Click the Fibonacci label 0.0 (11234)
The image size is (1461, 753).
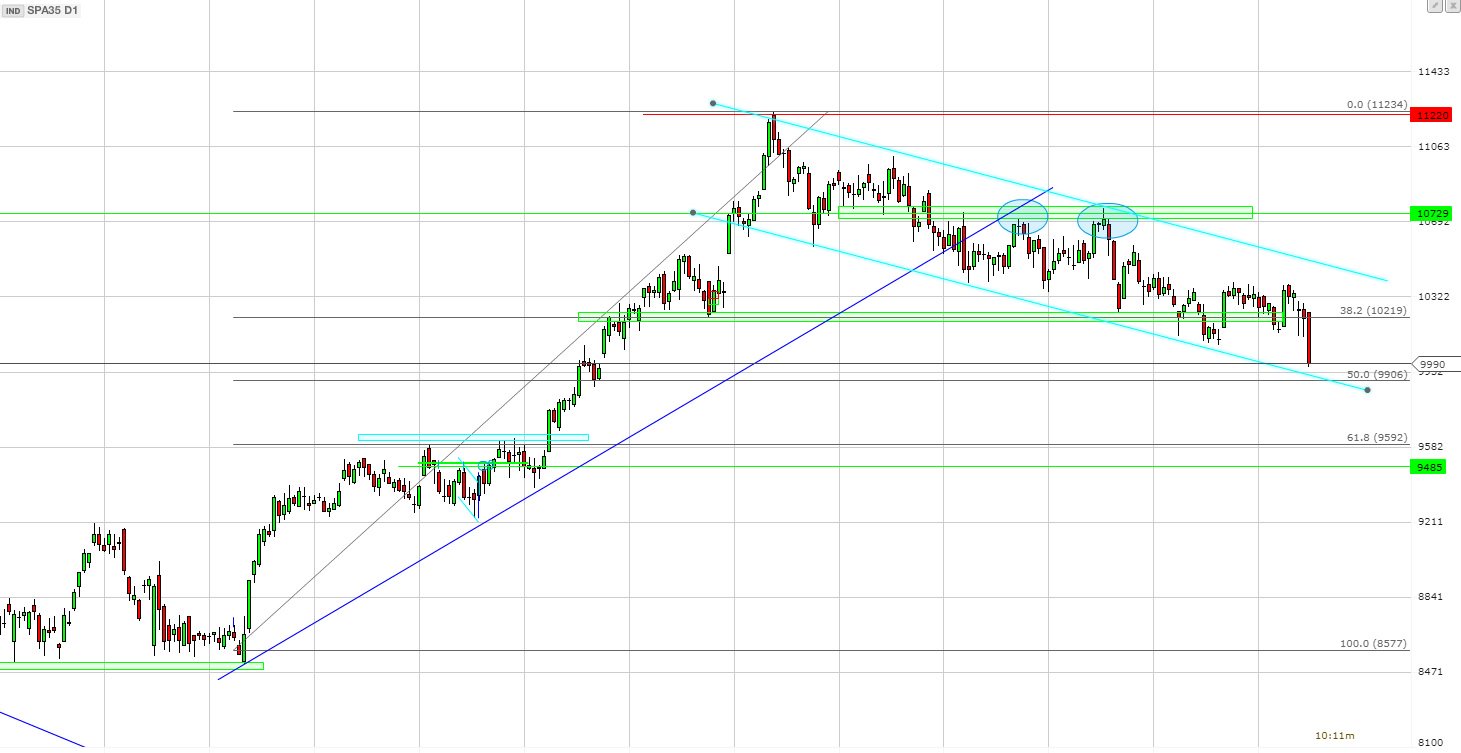(x=1377, y=104)
